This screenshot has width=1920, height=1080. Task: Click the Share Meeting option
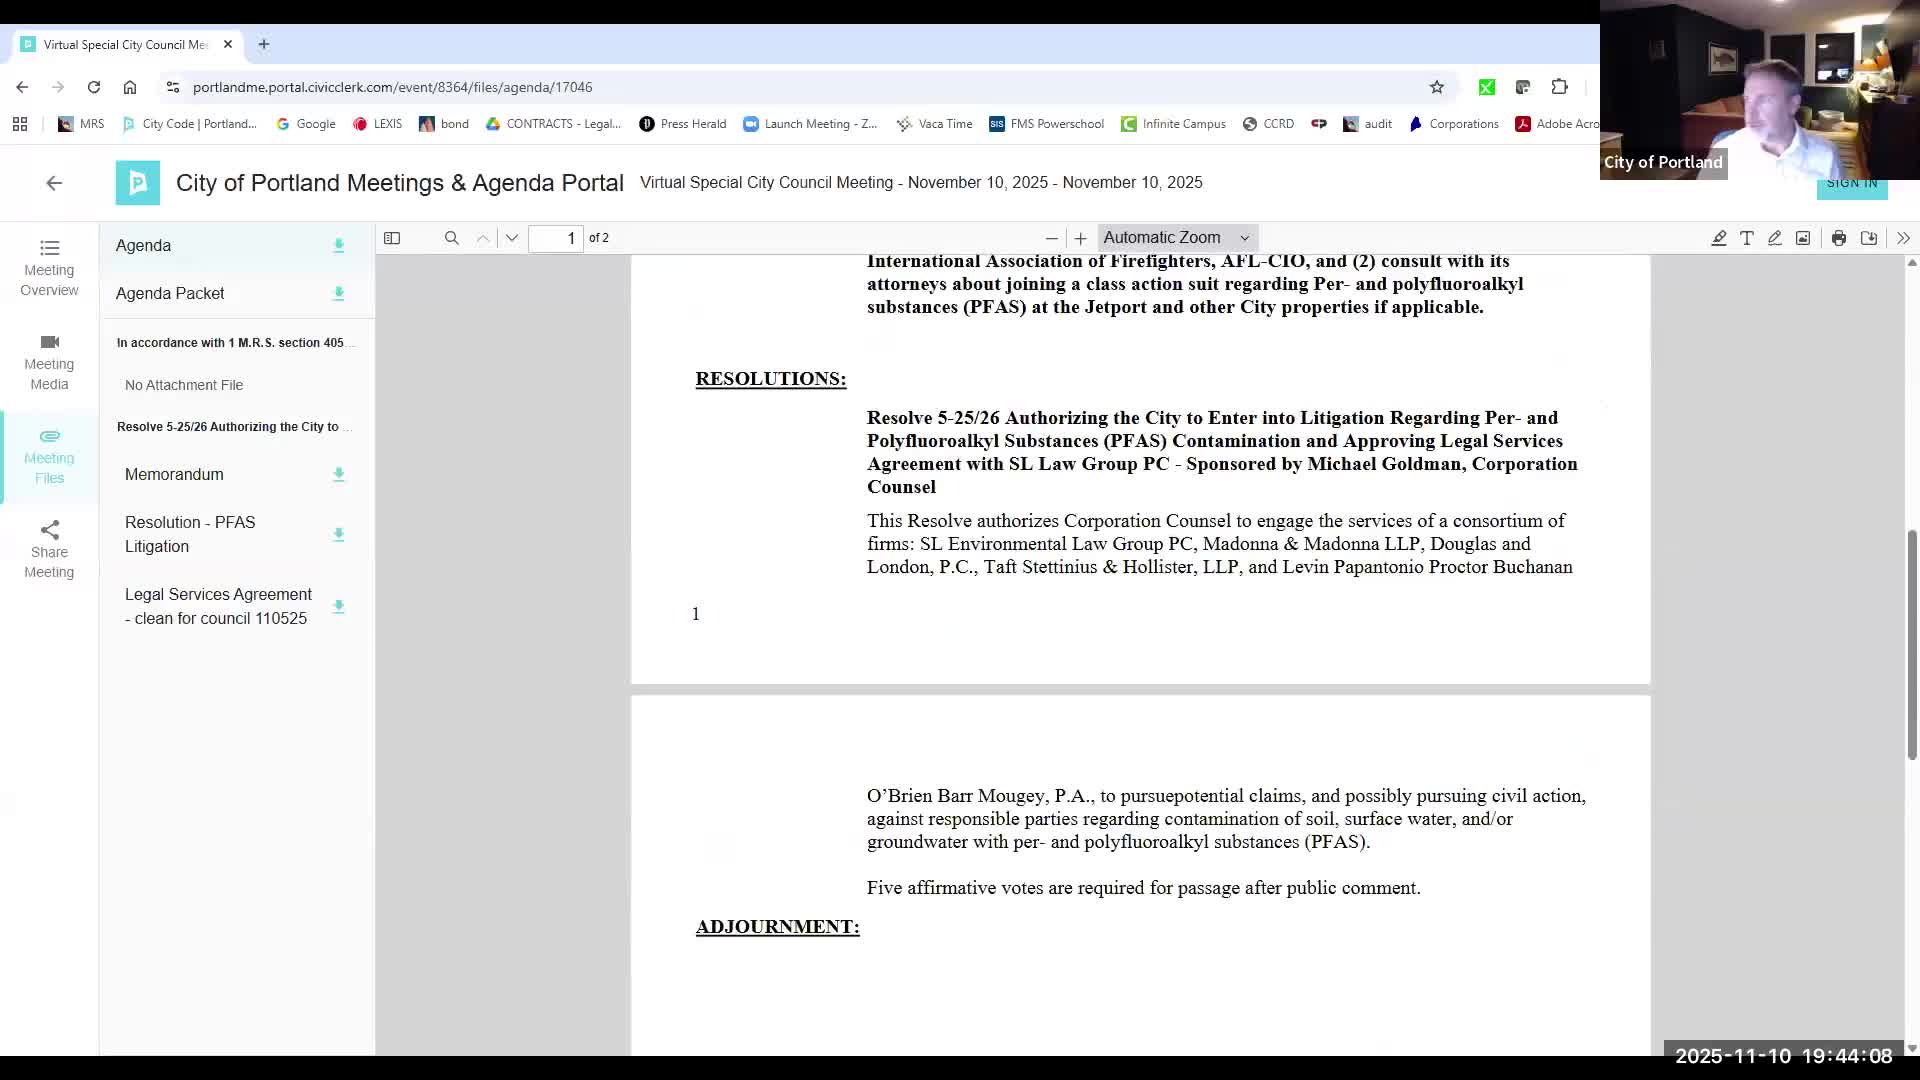[x=49, y=550]
